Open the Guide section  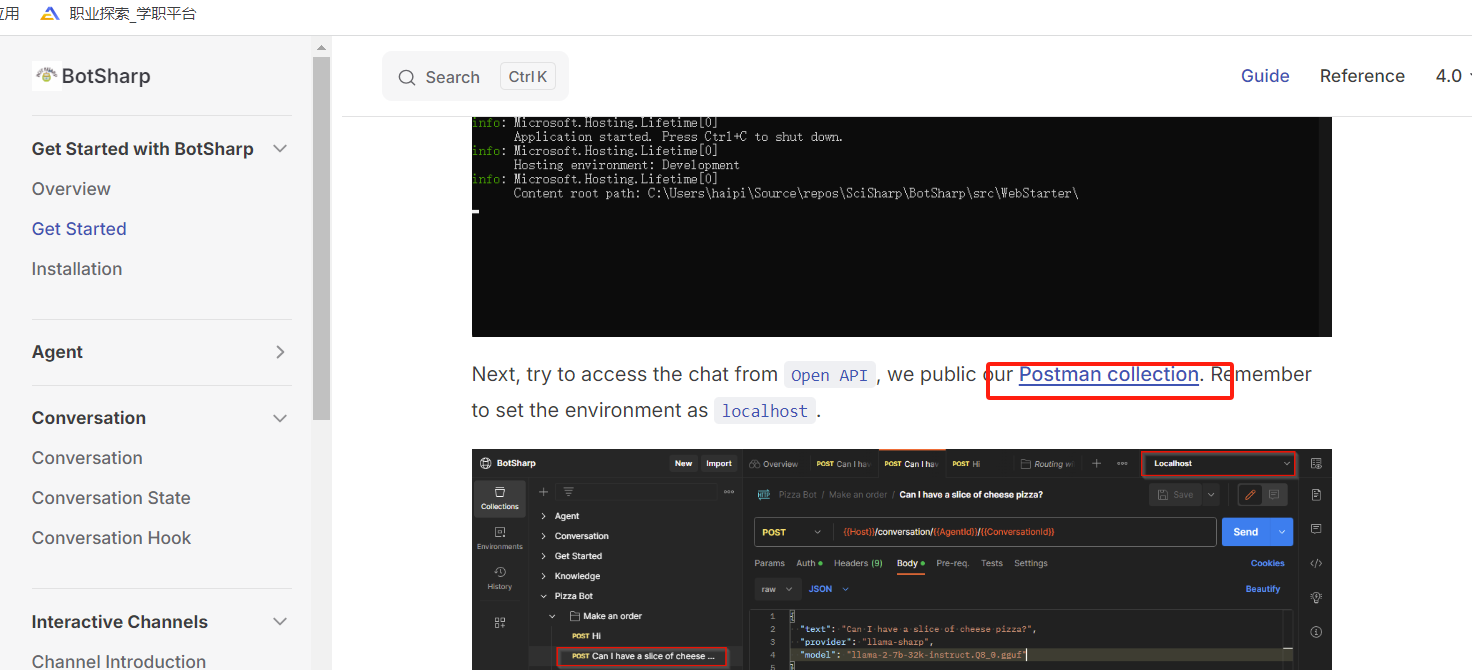[x=1265, y=76]
